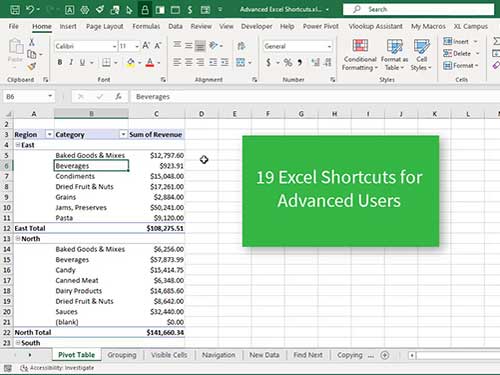This screenshot has height=375, width=500.
Task: Click the Format Painter brush icon
Action: 32,67
